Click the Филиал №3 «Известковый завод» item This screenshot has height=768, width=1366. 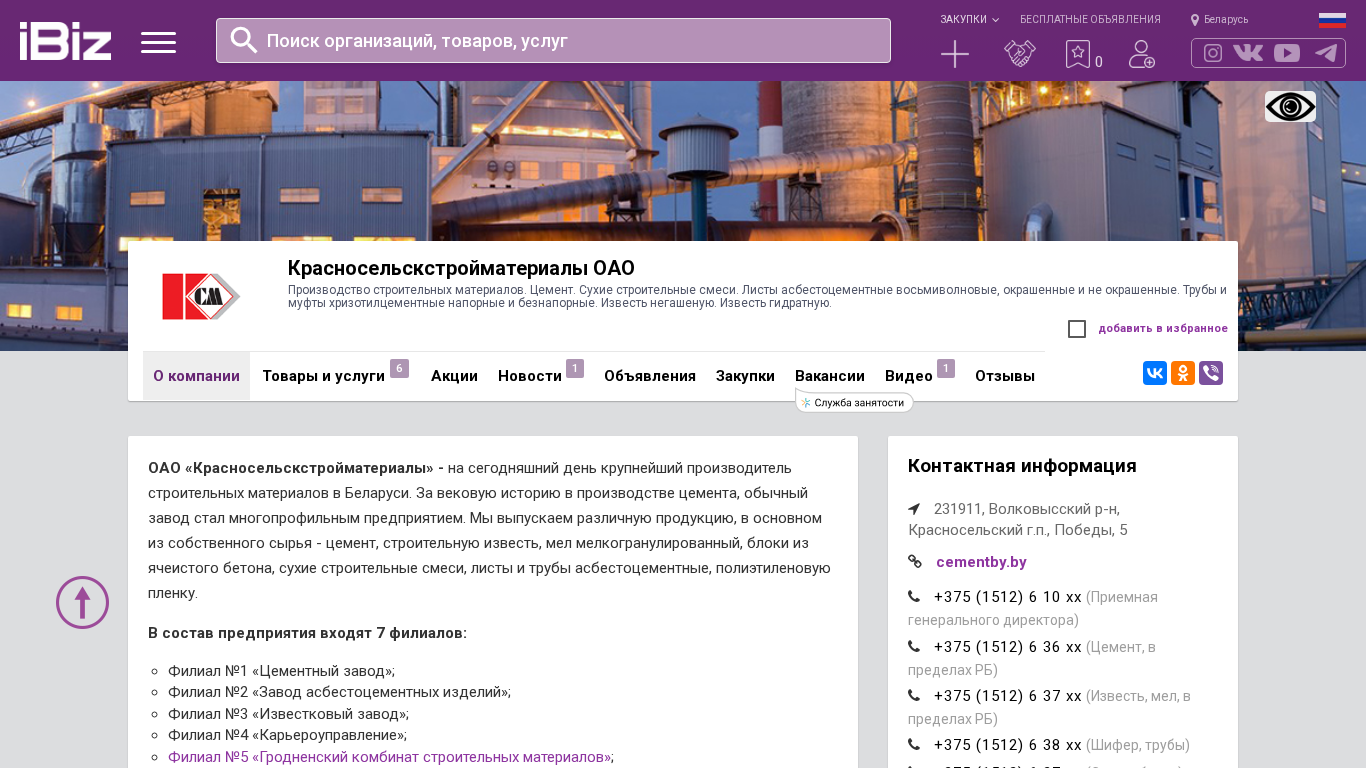(x=288, y=714)
